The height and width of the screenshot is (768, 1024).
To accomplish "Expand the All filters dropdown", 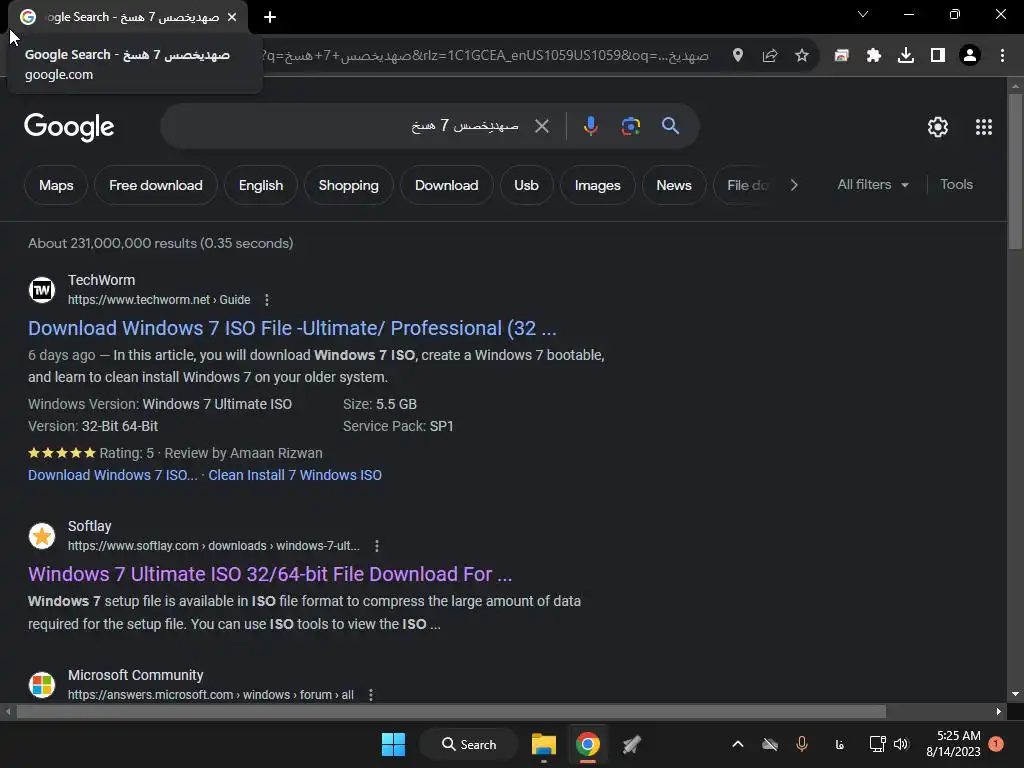I will (x=873, y=185).
